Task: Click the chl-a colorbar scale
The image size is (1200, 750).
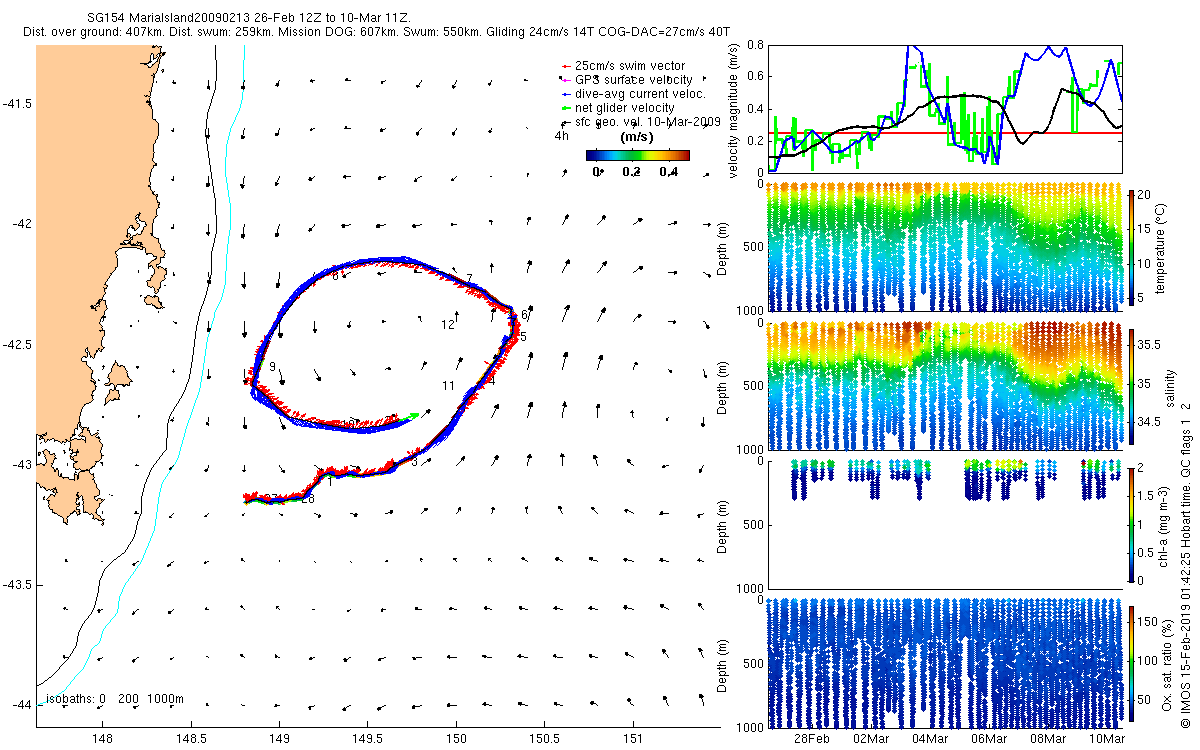Action: pos(1131,523)
